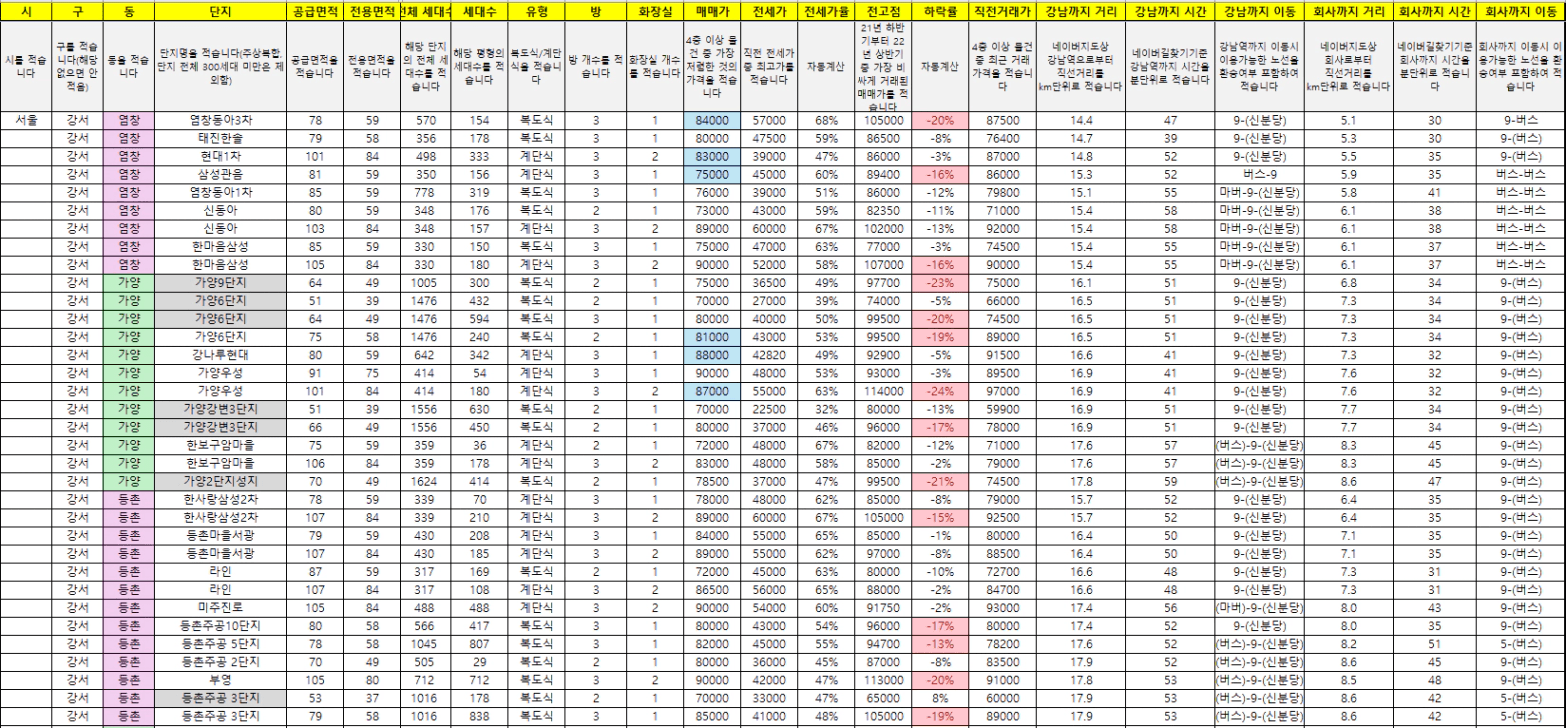Select the 화장실 header cell
1566x728 pixels.
(655, 12)
